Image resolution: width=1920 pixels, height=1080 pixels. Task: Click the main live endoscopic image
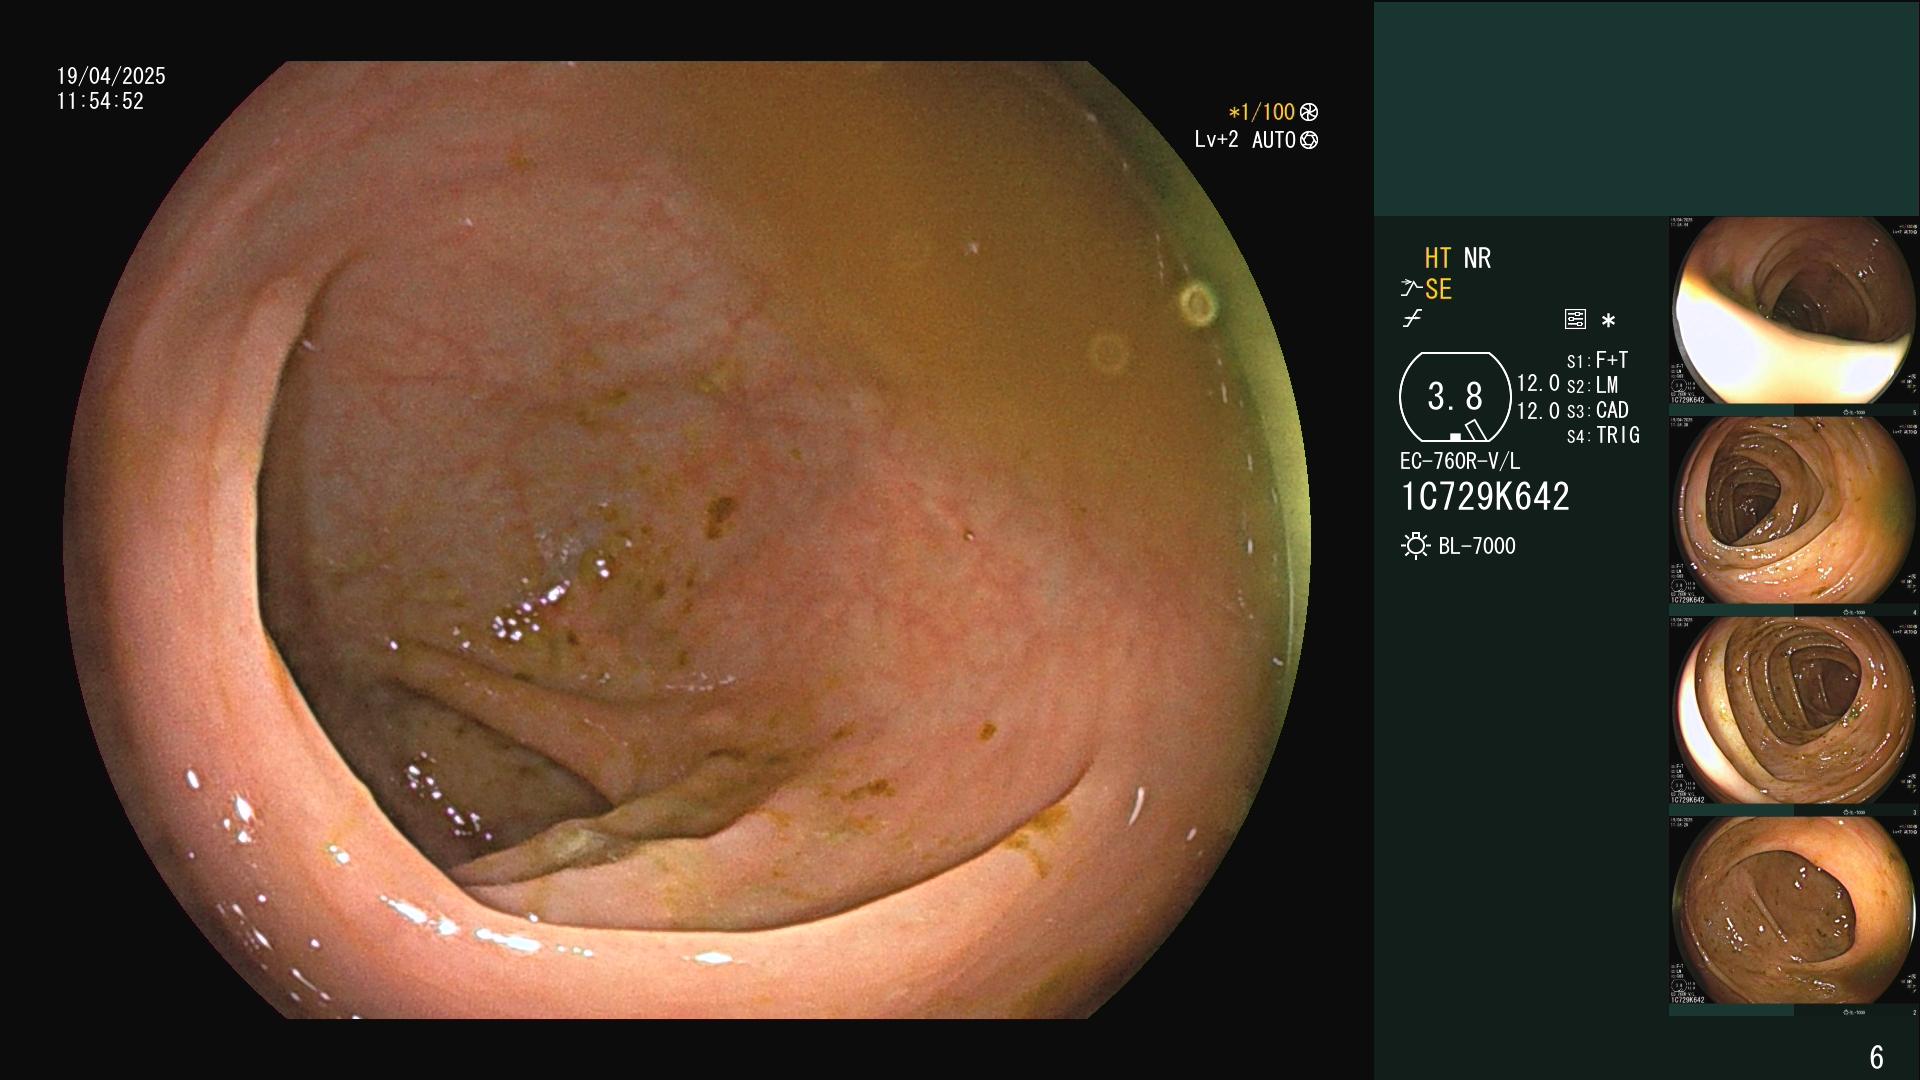687,540
